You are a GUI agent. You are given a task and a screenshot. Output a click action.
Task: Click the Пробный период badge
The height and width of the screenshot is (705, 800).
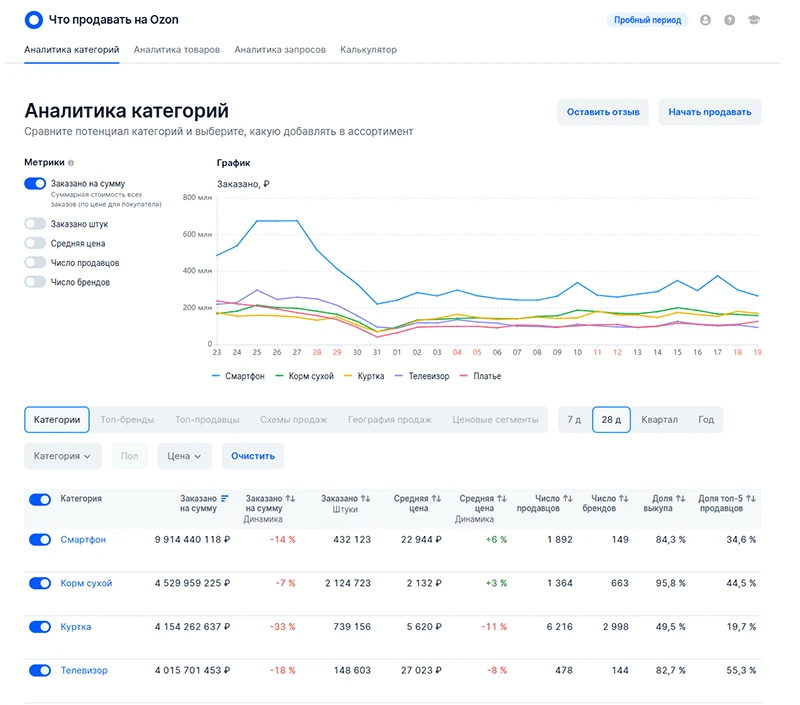click(647, 20)
